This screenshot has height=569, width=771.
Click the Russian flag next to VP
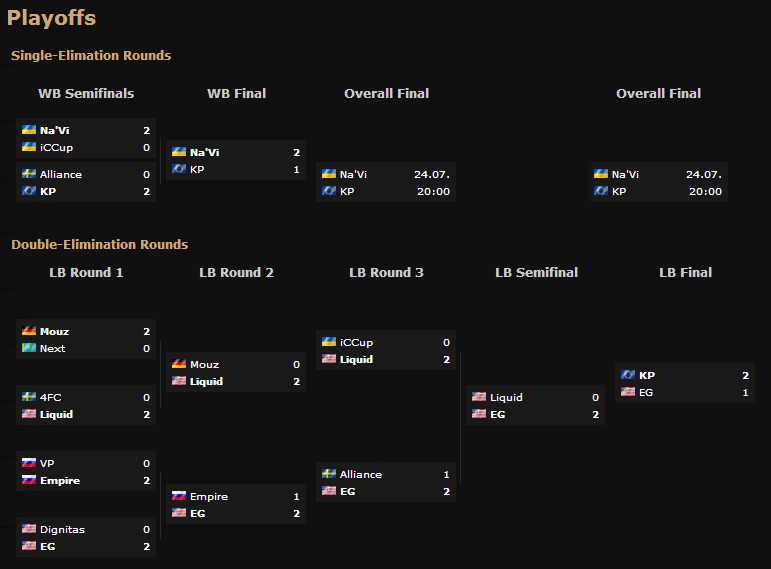pos(28,463)
